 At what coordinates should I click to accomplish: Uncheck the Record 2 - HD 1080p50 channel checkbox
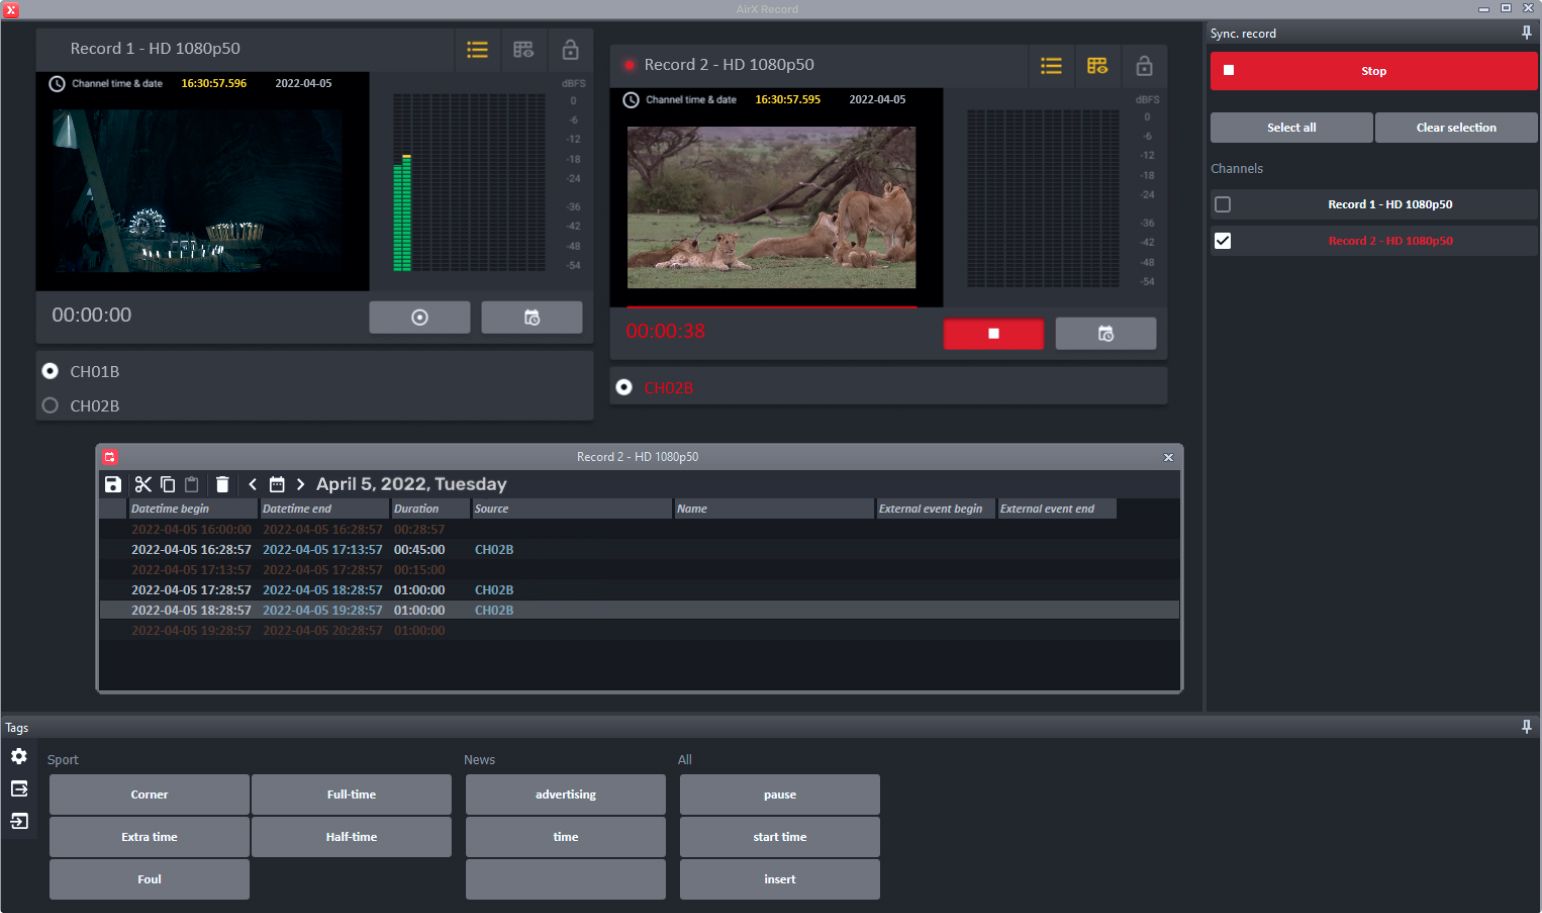click(x=1222, y=241)
